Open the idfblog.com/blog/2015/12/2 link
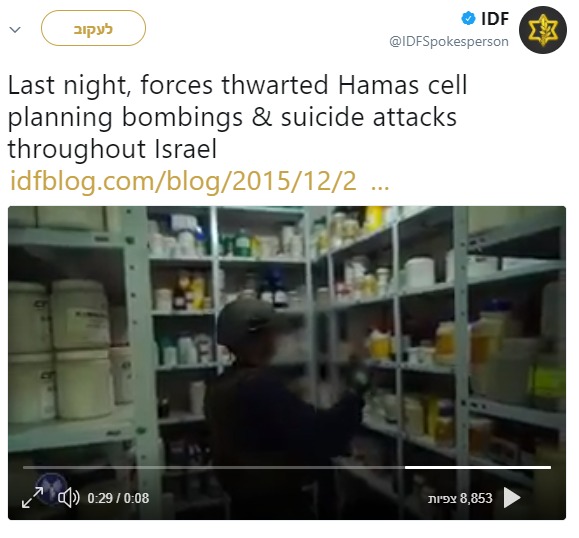579x538 pixels. coord(183,181)
